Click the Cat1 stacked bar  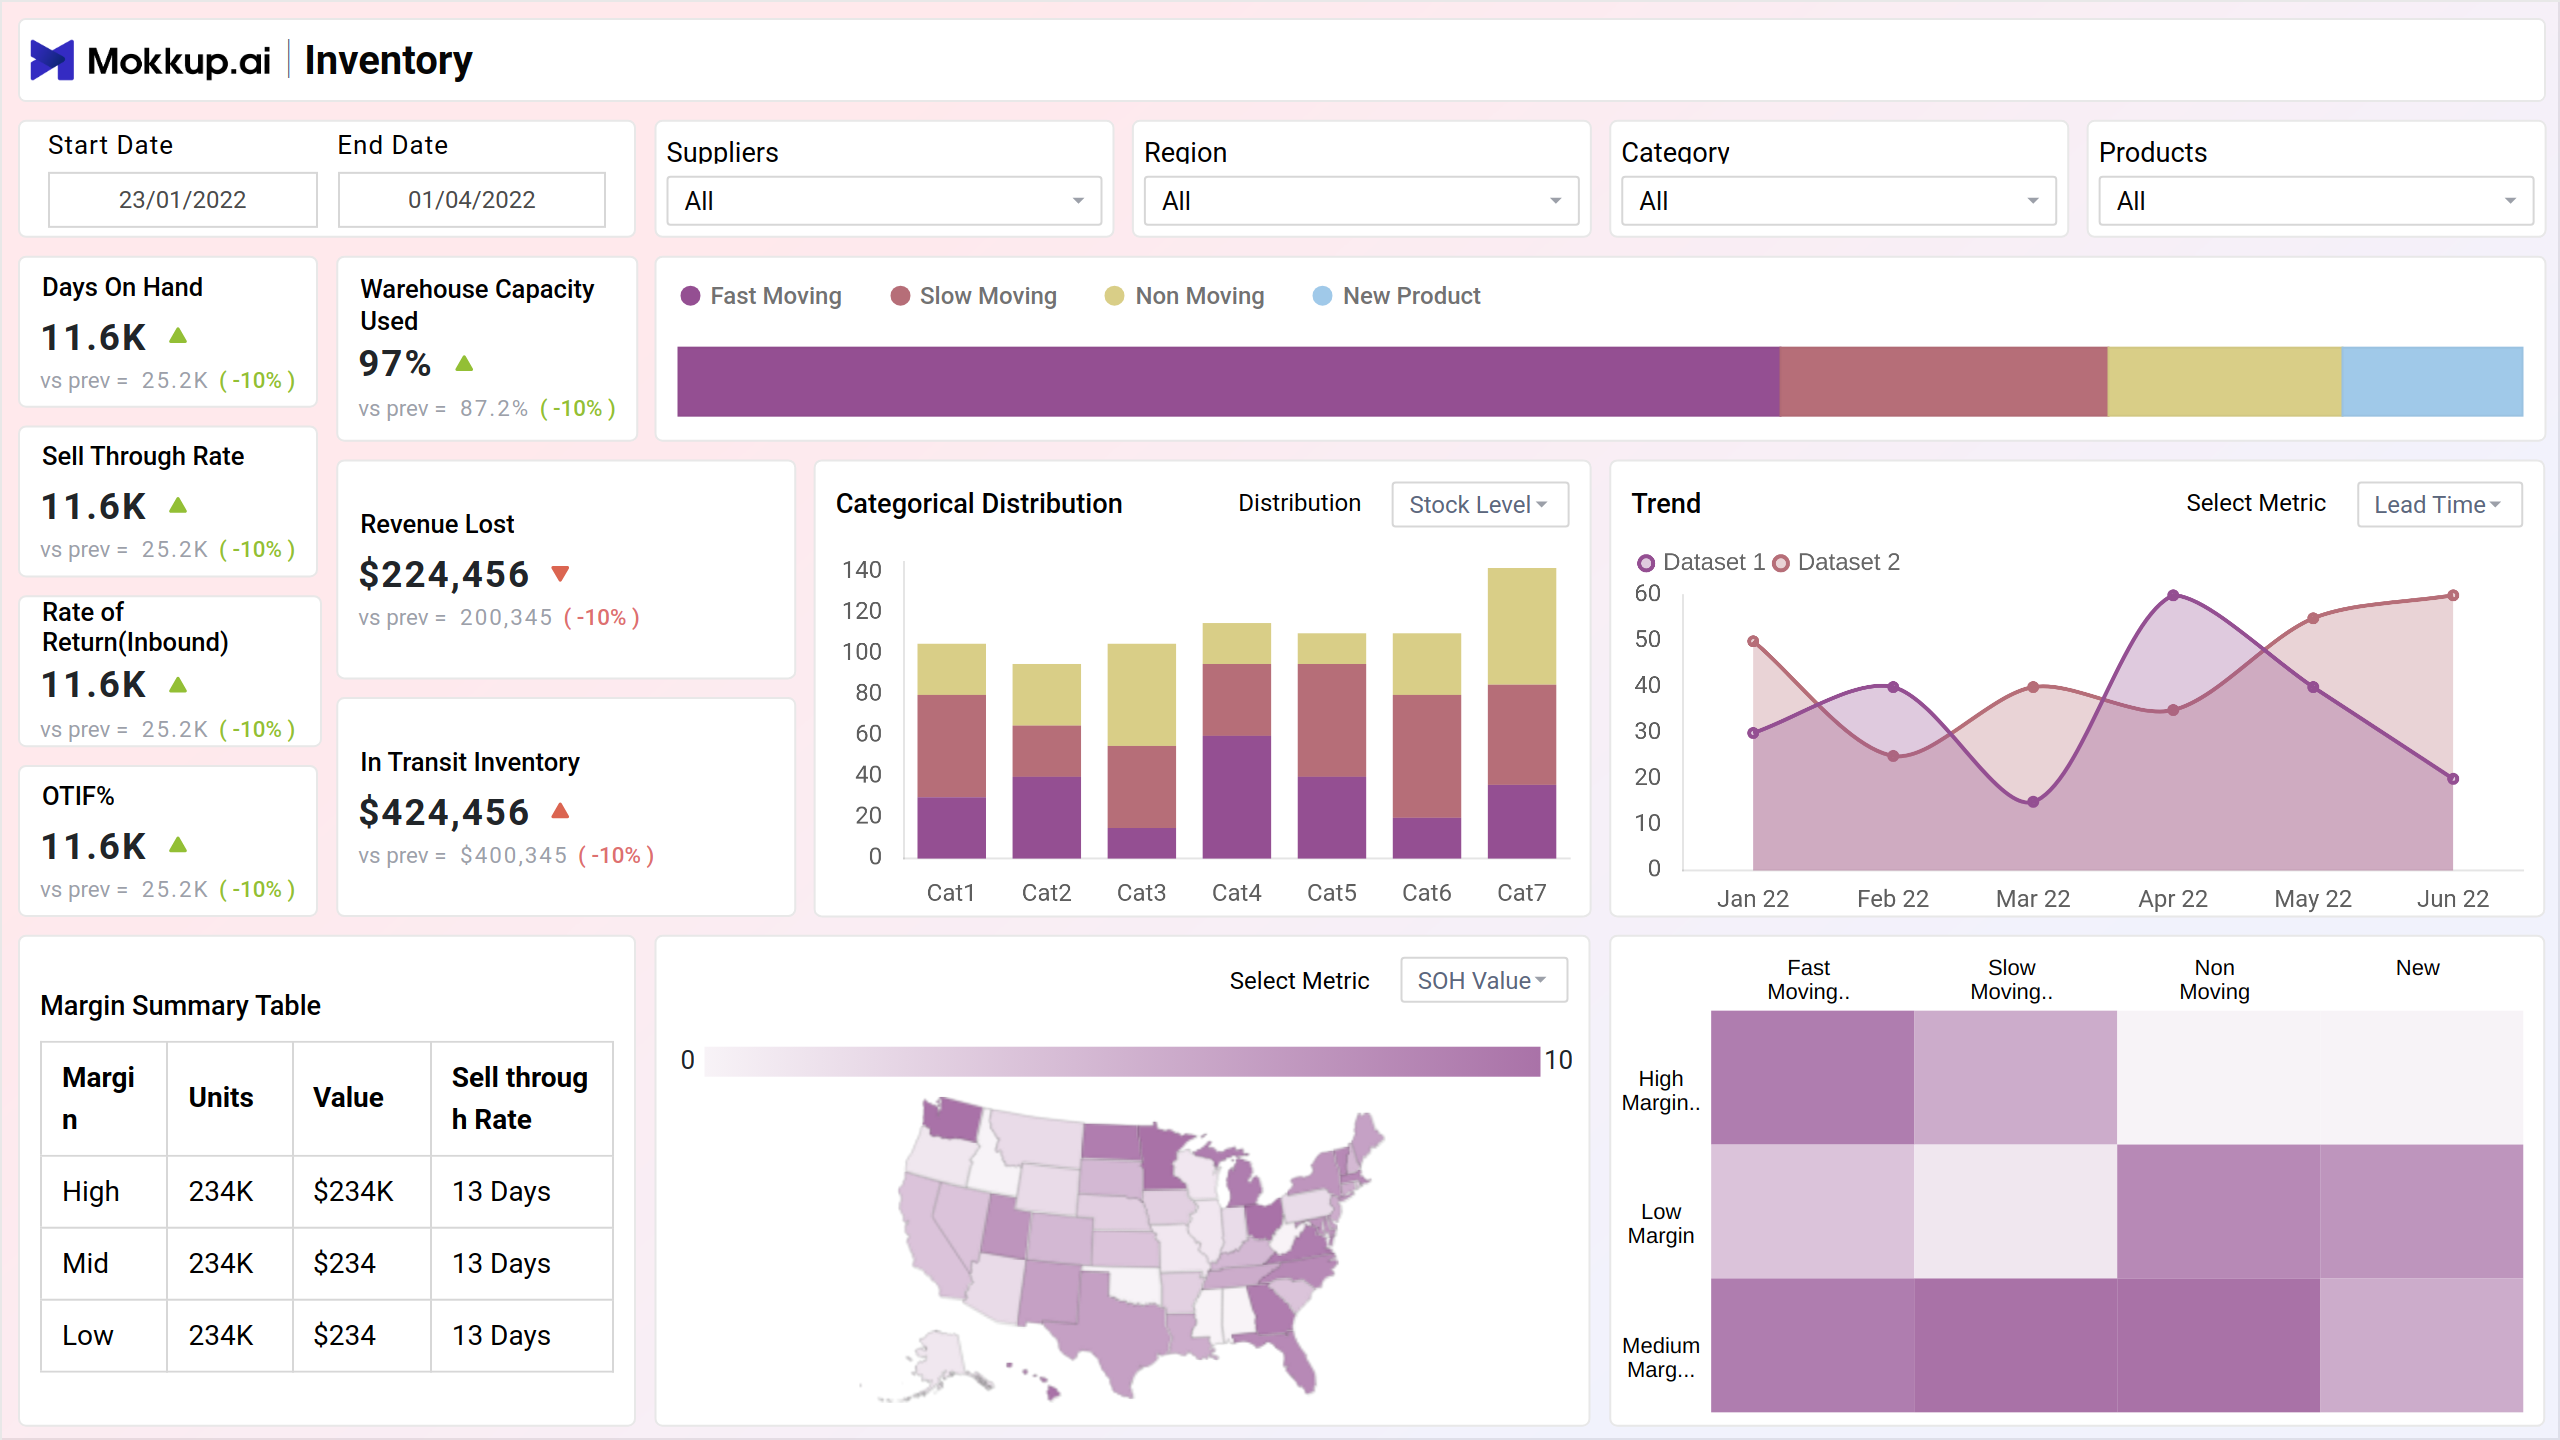(x=951, y=750)
